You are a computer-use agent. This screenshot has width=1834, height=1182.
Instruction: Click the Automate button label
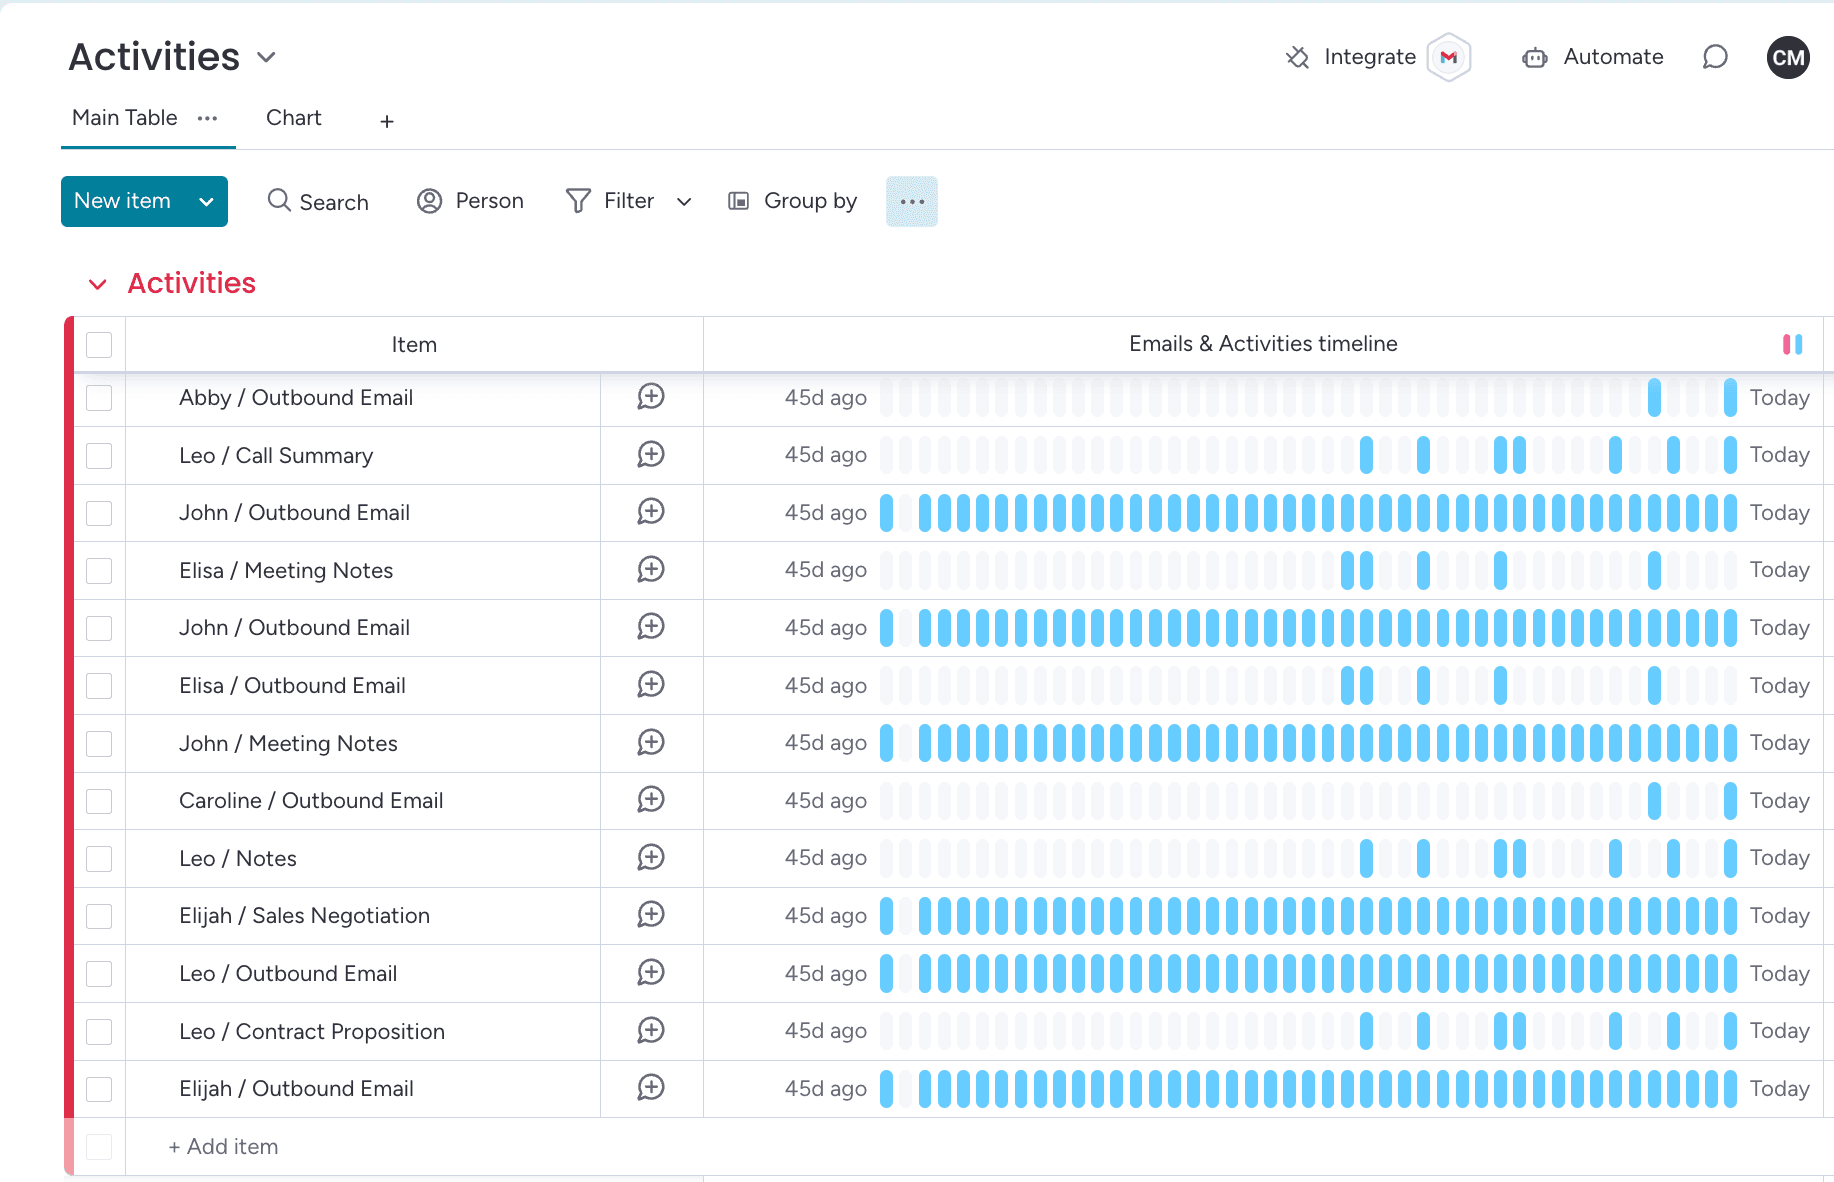pos(1613,57)
